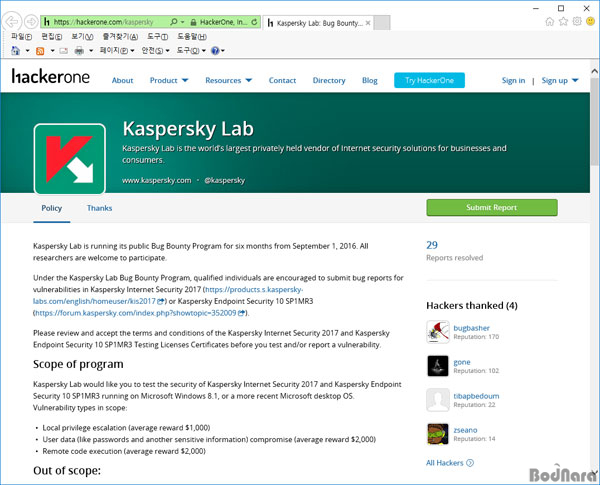Image resolution: width=600 pixels, height=485 pixels.
Task: Open the 보기(V) menu
Action: click(x=82, y=37)
